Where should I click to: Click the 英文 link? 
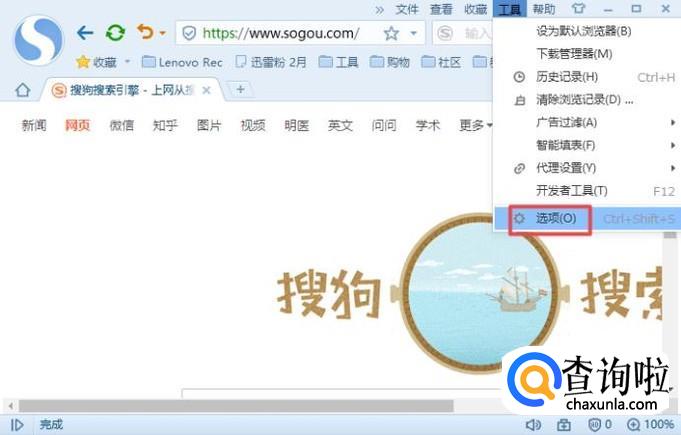click(x=340, y=125)
